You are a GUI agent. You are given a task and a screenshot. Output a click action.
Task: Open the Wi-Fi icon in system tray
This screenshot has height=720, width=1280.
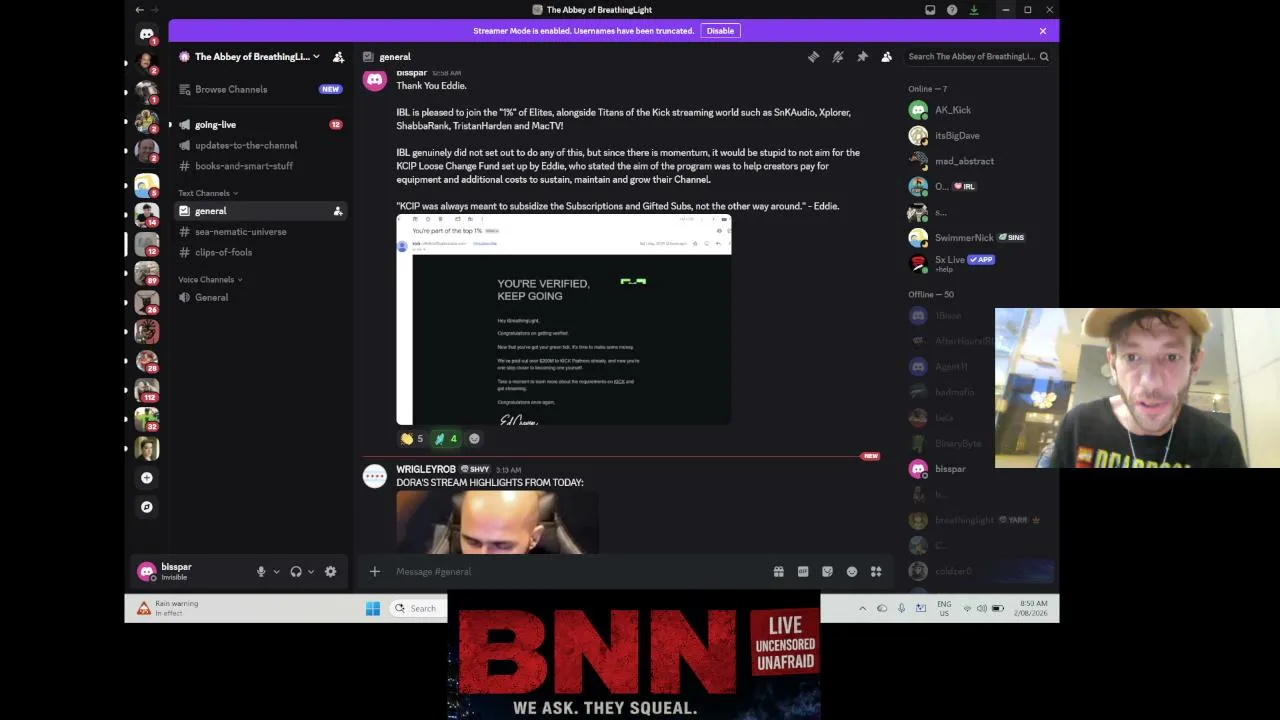(x=967, y=608)
